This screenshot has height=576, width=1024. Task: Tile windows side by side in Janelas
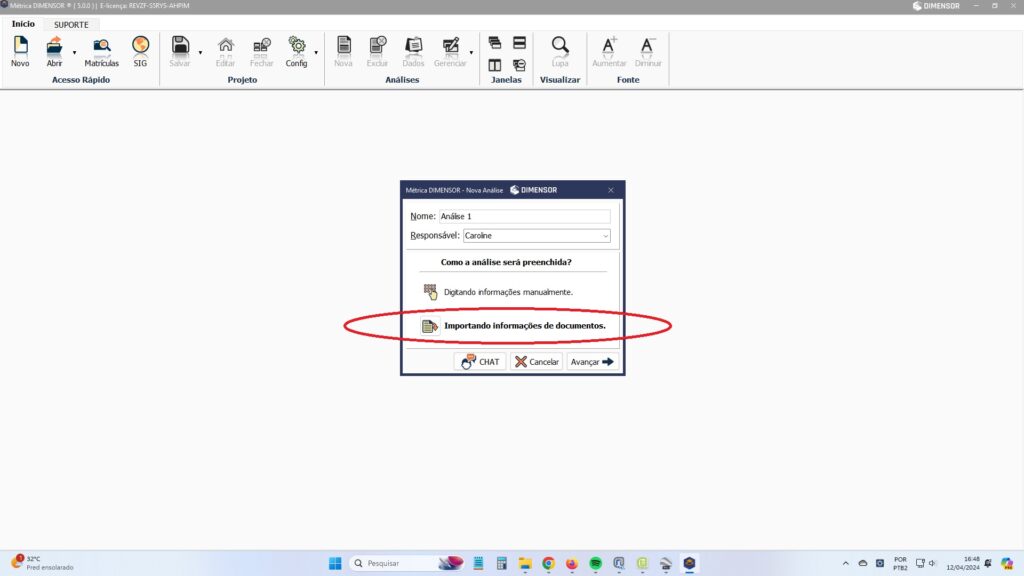[495, 65]
